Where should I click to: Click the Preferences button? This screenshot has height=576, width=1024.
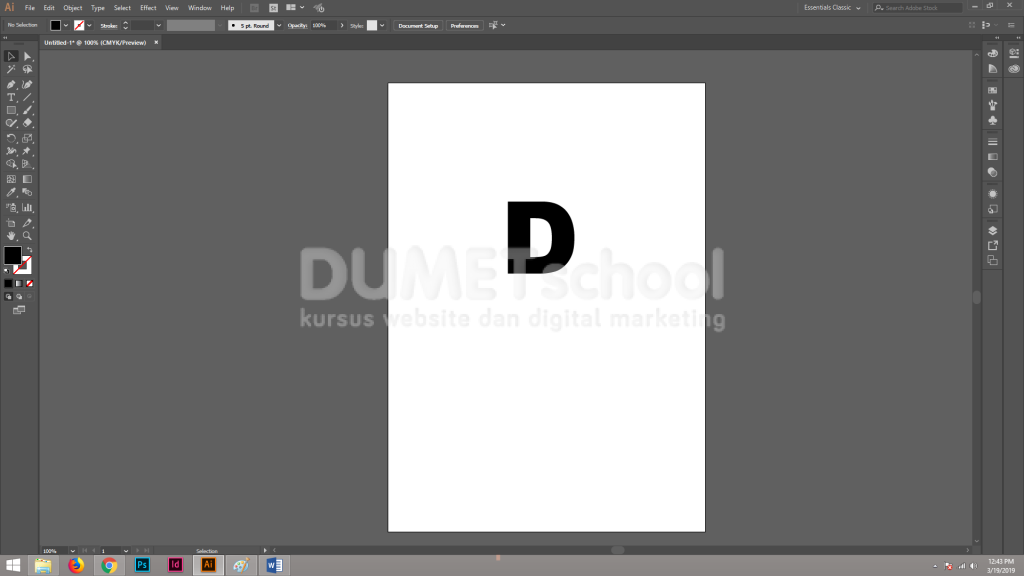tap(464, 25)
